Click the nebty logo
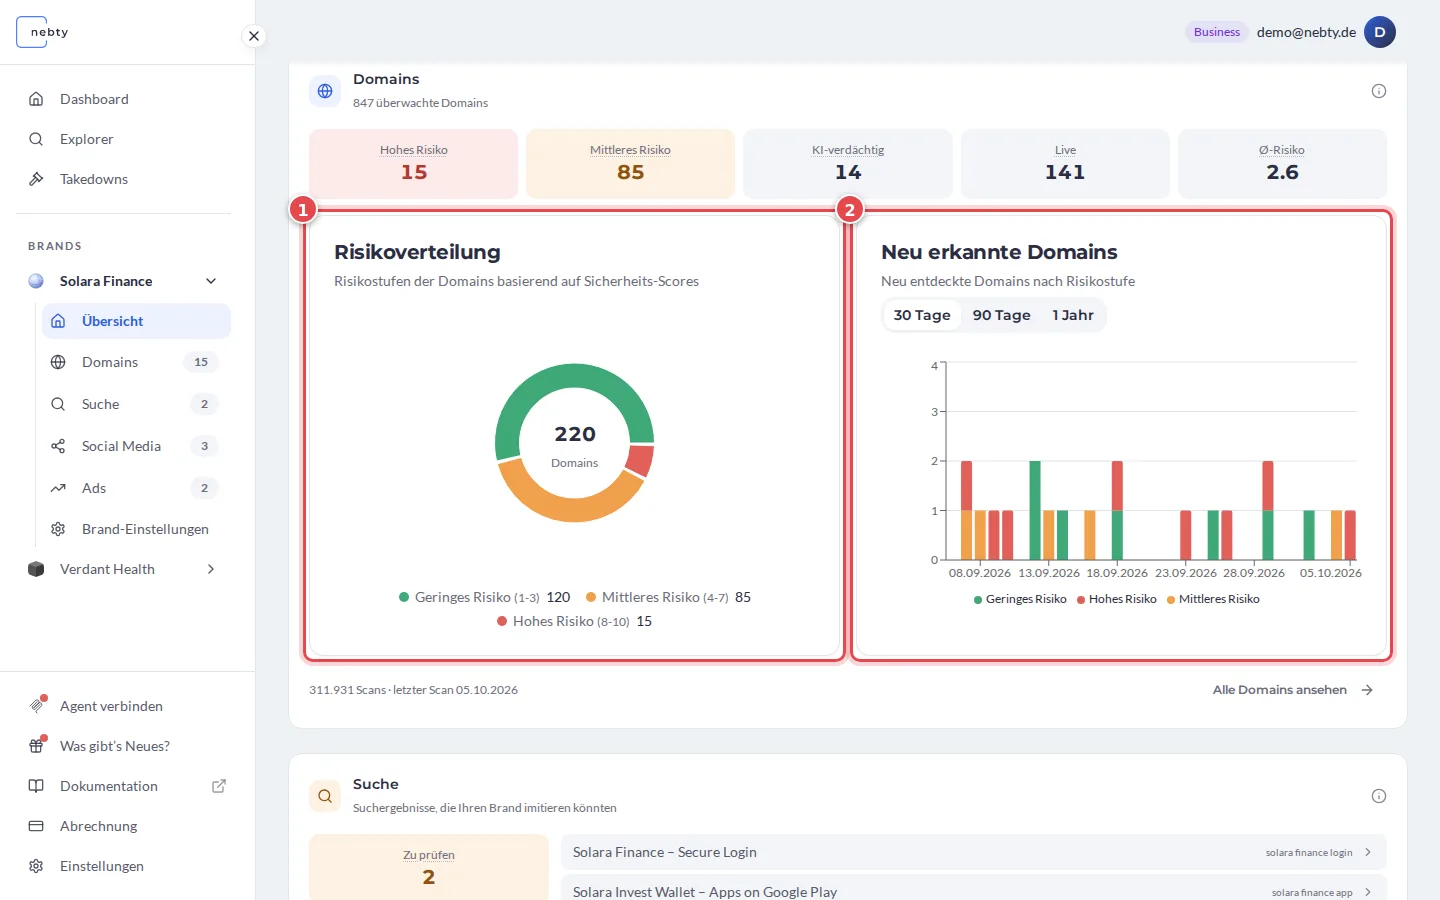Viewport: 1440px width, 900px height. pos(44,32)
